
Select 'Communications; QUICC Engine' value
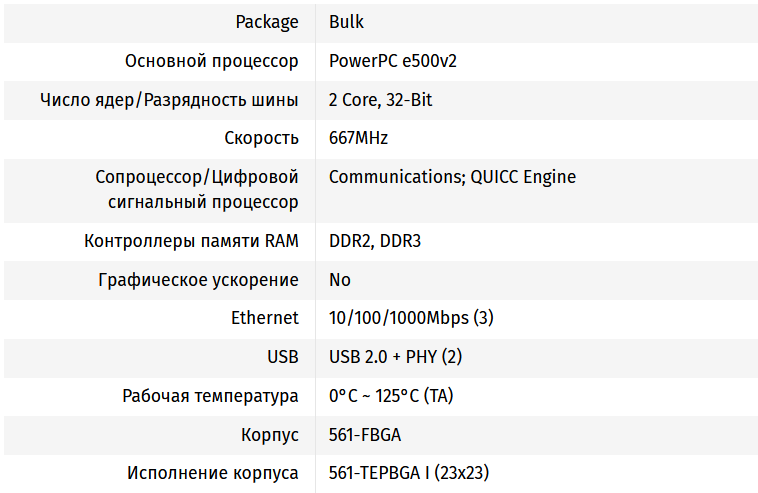point(452,177)
